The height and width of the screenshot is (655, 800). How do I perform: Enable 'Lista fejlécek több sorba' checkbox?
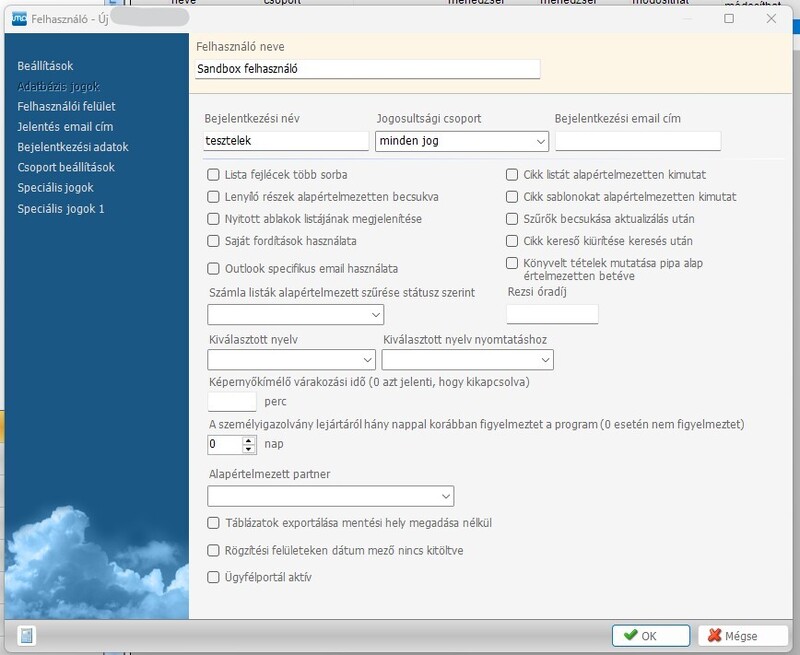tap(213, 175)
